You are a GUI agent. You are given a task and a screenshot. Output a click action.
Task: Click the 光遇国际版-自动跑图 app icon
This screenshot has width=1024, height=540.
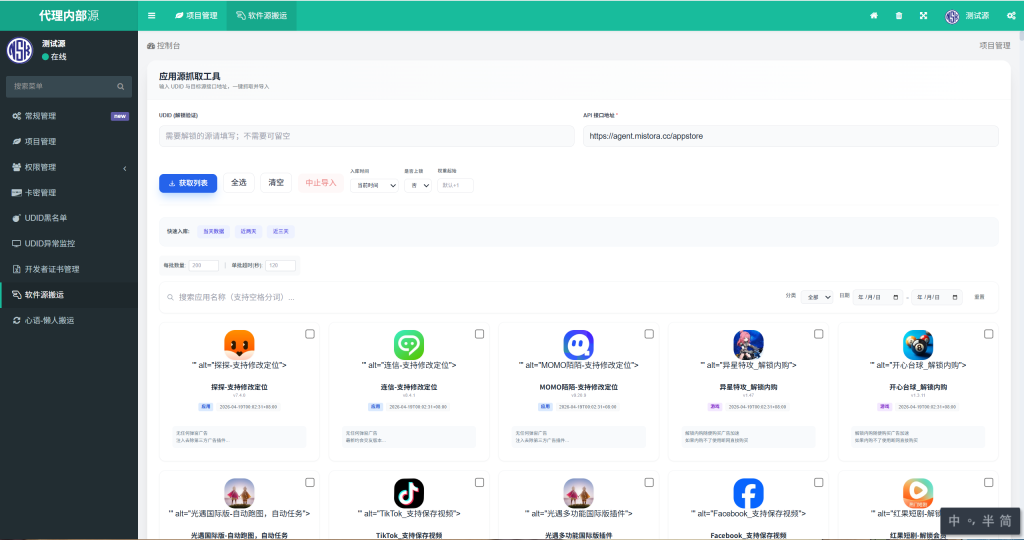239,493
